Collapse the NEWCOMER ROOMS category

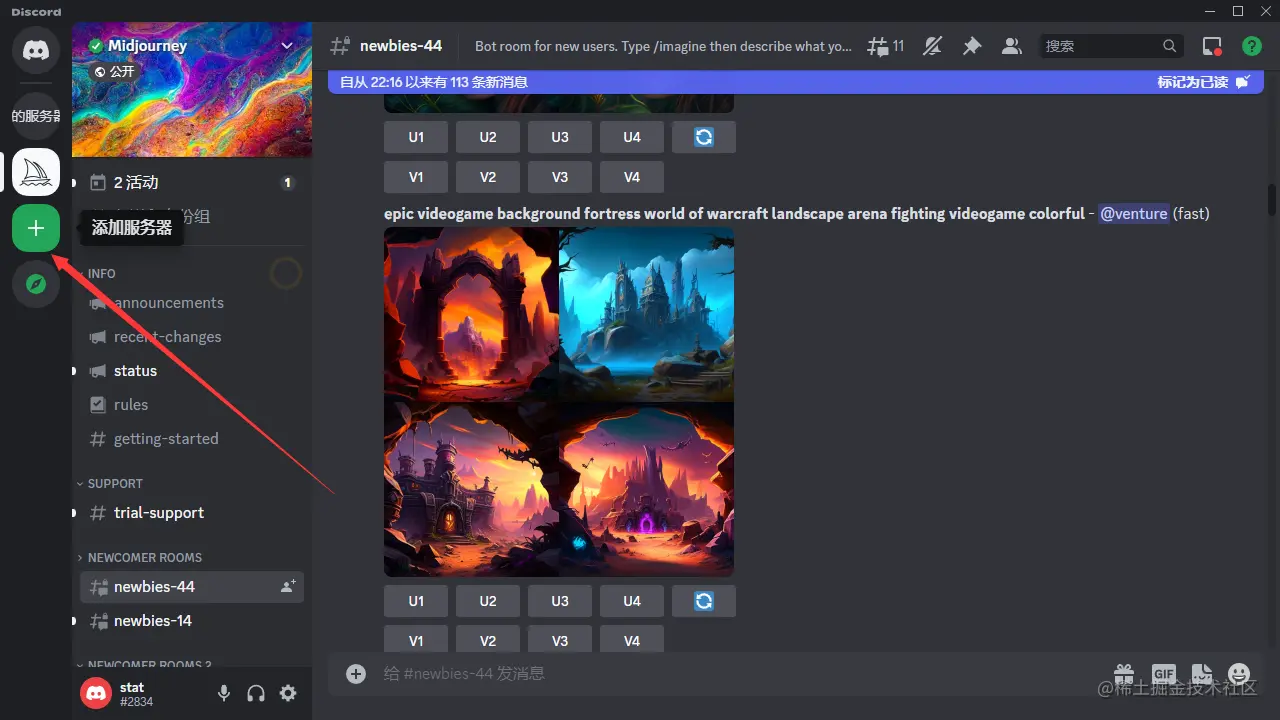point(140,557)
